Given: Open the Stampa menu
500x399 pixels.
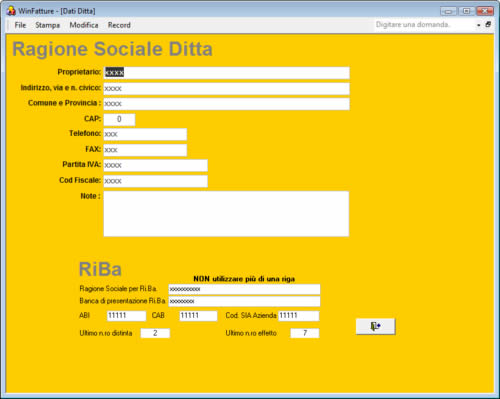Looking at the screenshot, I should [48, 25].
